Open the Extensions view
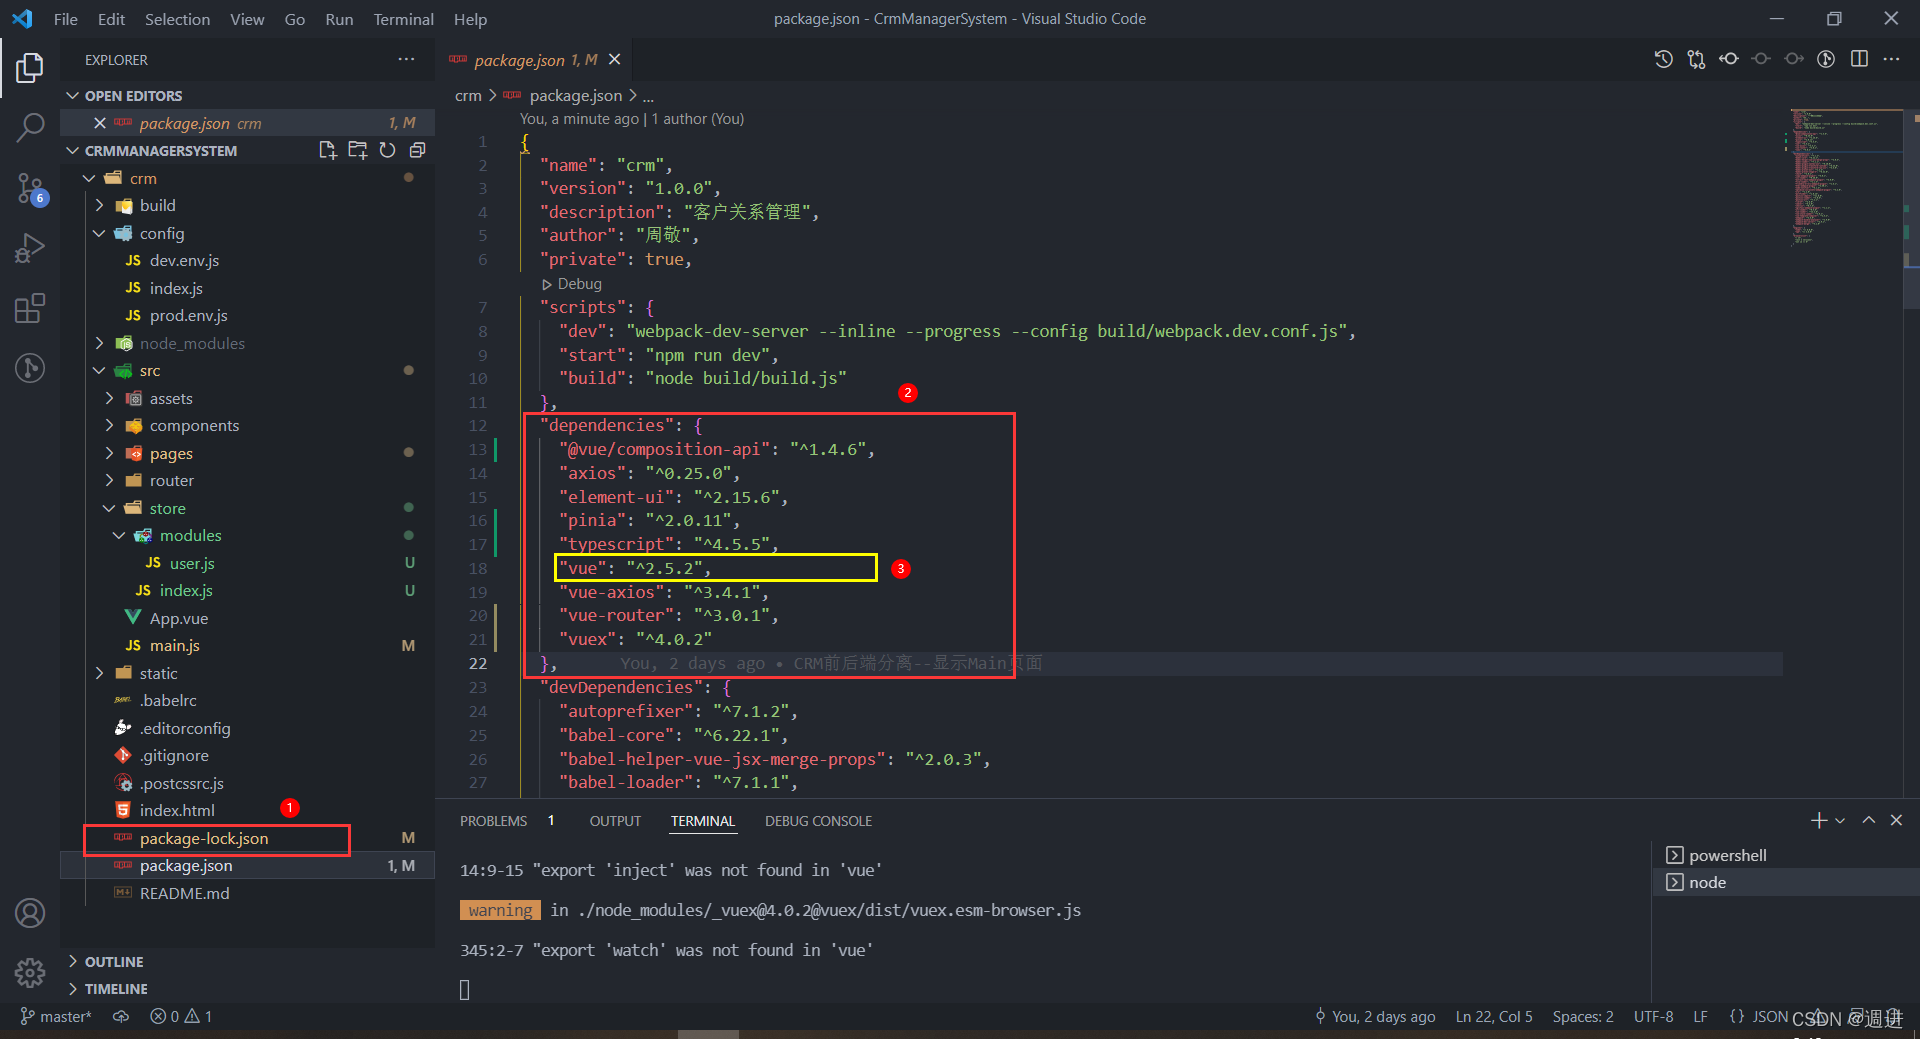Image resolution: width=1920 pixels, height=1039 pixels. (x=30, y=308)
